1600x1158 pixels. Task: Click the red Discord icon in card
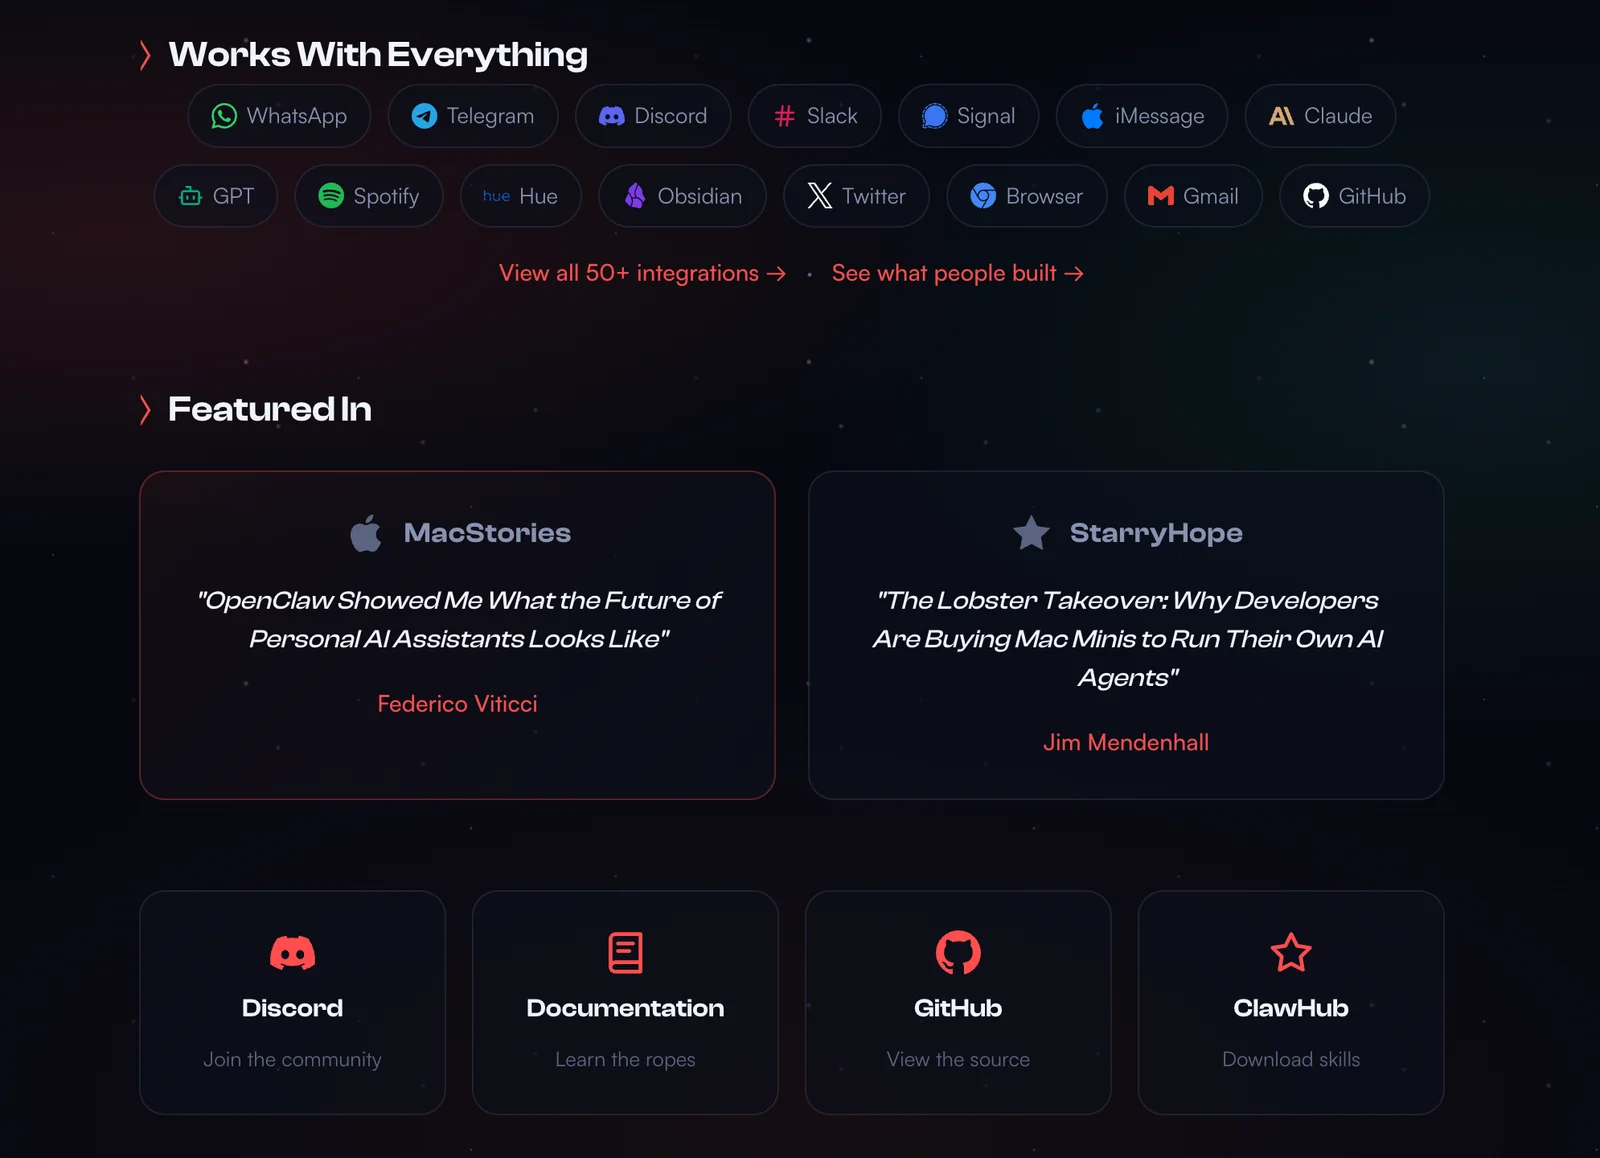click(x=292, y=953)
